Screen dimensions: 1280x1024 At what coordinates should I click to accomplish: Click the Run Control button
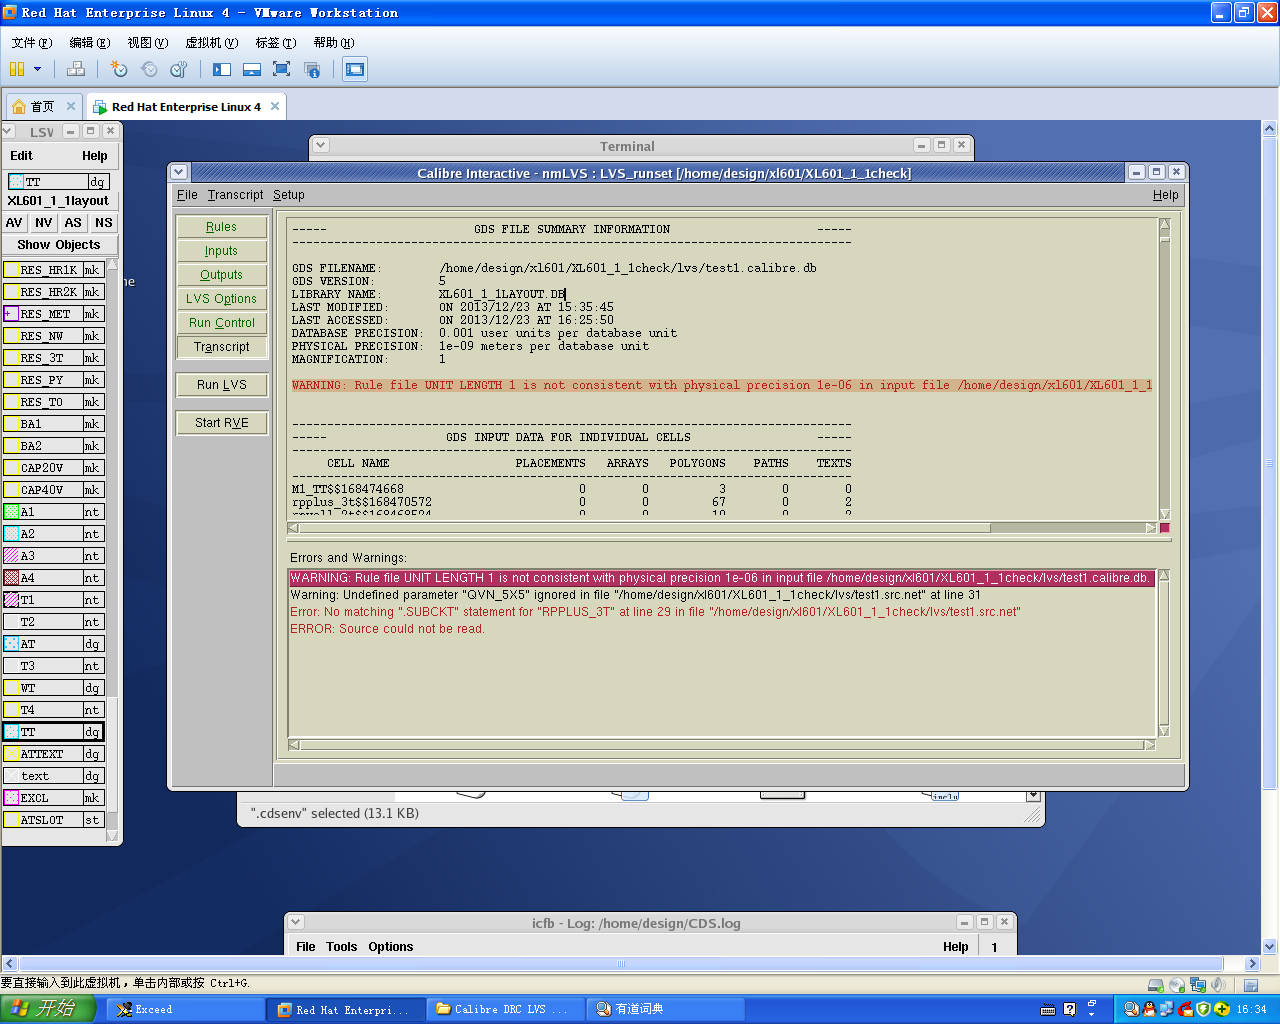point(222,323)
